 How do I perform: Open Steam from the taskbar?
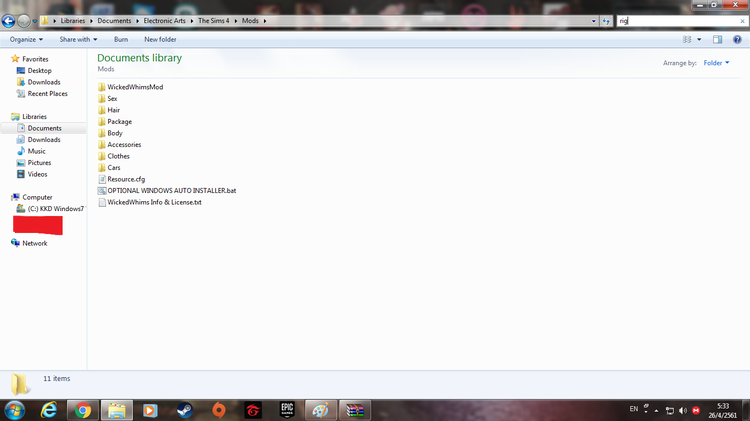pyautogui.click(x=184, y=410)
